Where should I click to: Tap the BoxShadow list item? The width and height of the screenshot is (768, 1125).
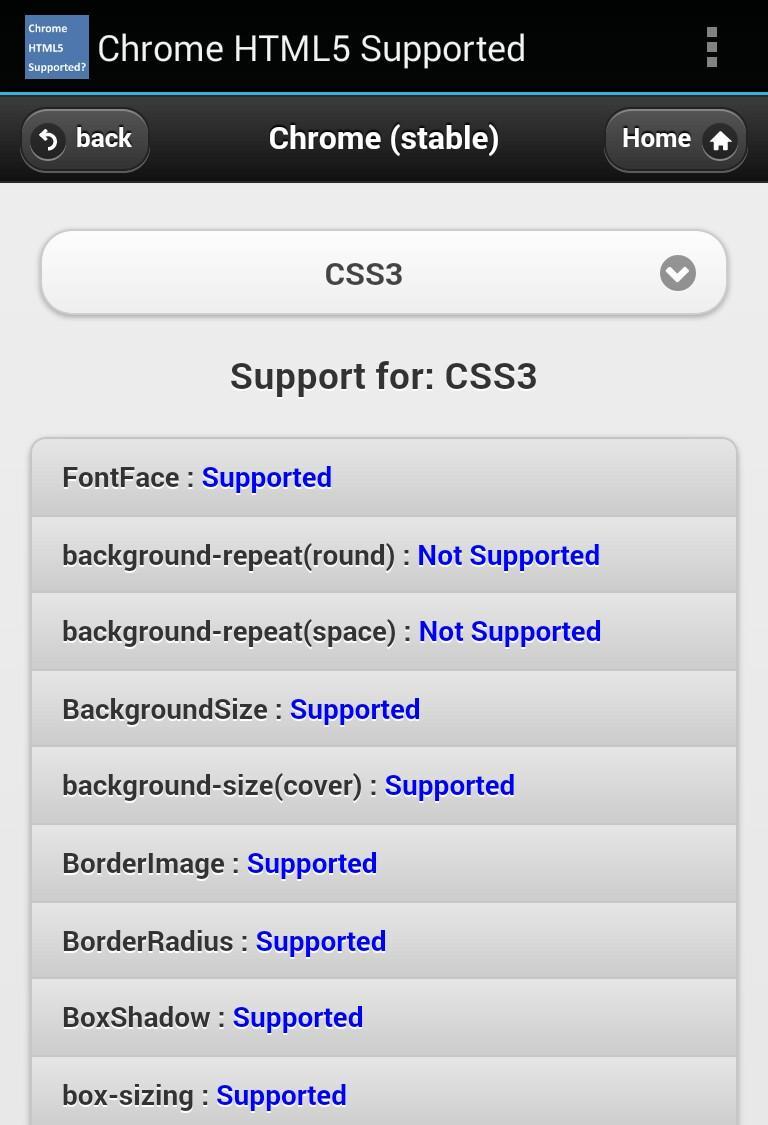(384, 1018)
